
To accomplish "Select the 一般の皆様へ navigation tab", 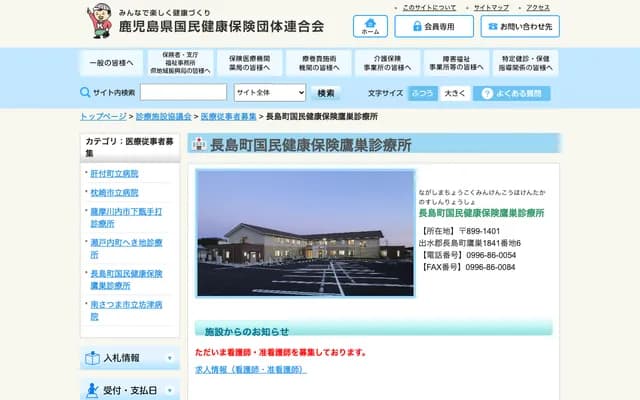I will click(111, 62).
